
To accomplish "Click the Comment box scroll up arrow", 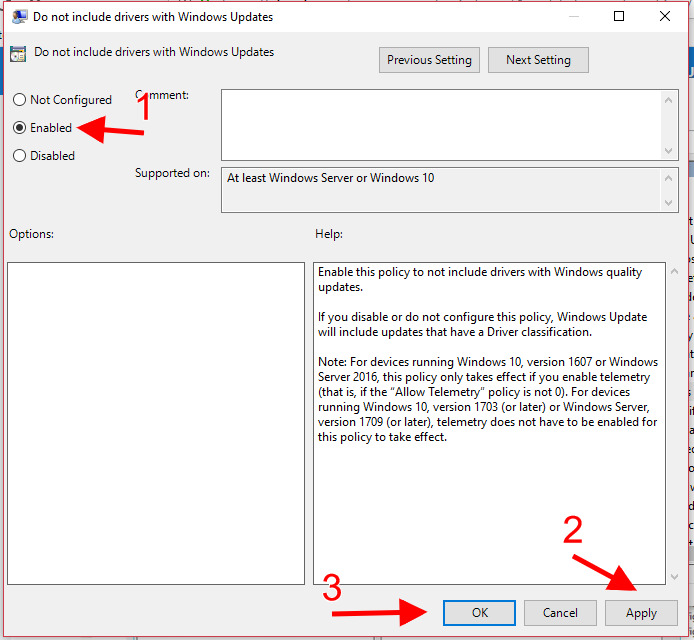I will click(668, 100).
